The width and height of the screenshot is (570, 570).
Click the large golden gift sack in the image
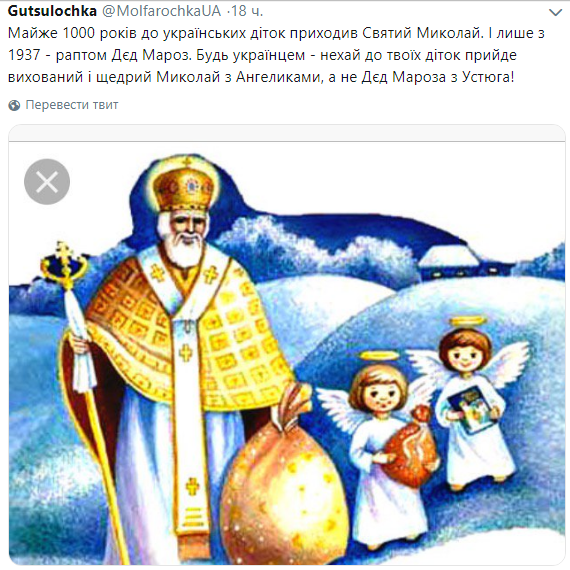[x=285, y=487]
